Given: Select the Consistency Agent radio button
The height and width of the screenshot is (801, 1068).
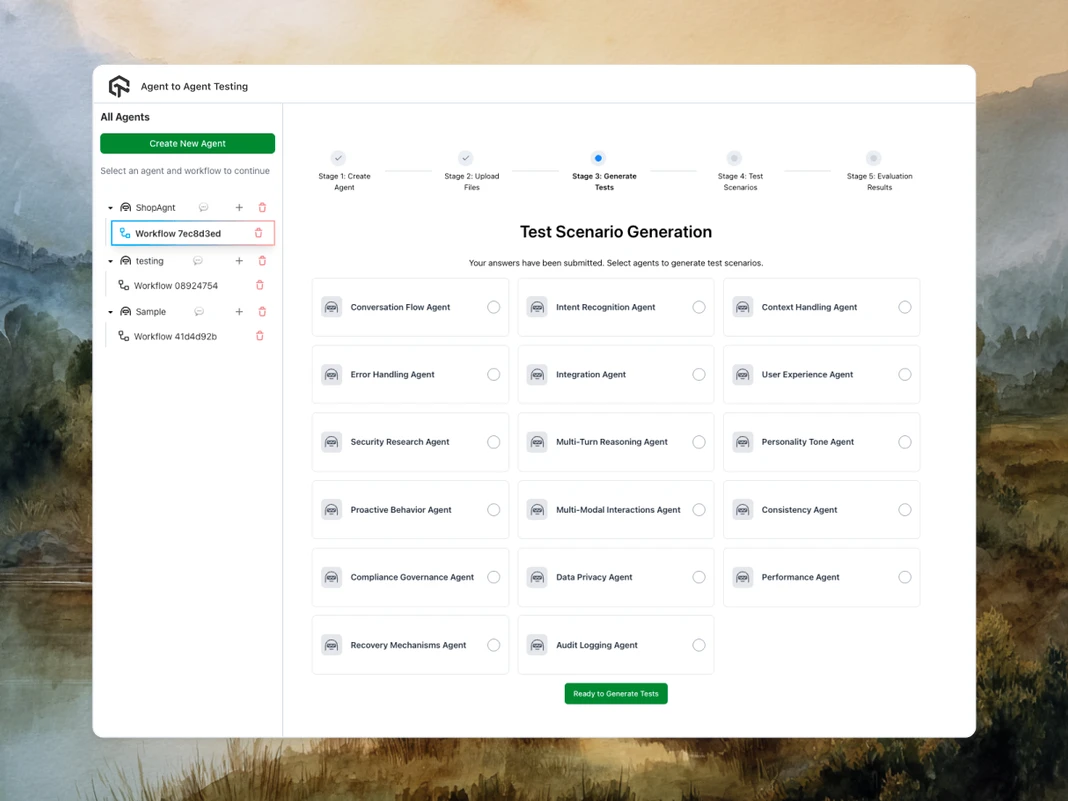Looking at the screenshot, I should [905, 509].
